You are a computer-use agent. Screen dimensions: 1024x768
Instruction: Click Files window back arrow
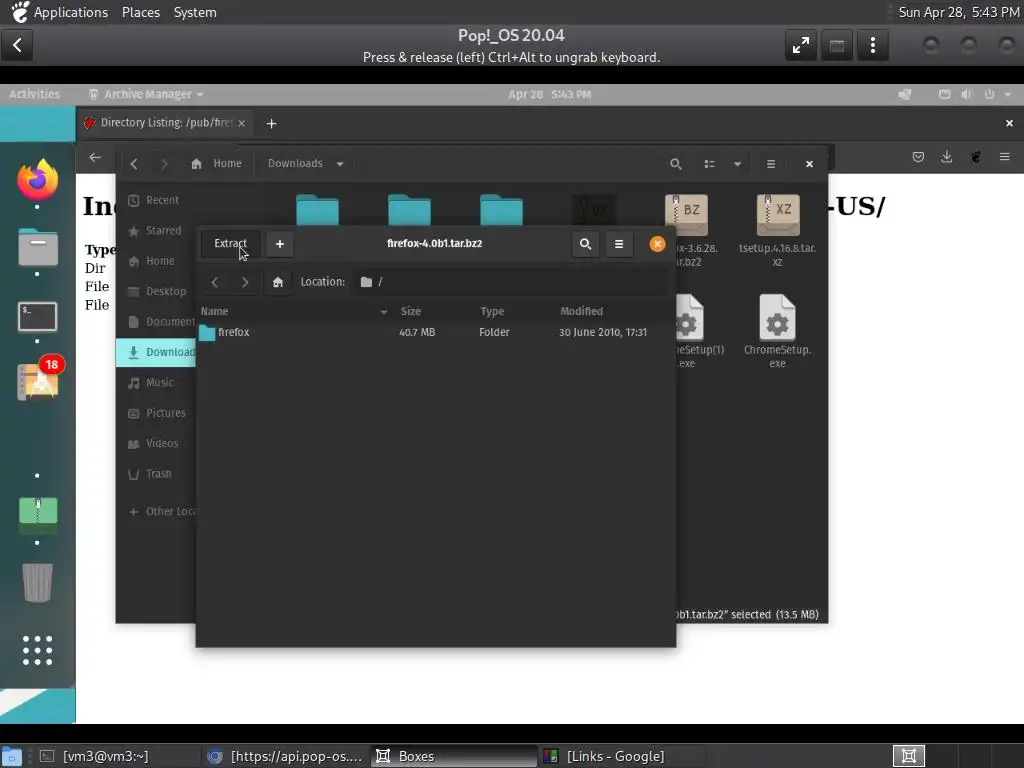coord(134,164)
